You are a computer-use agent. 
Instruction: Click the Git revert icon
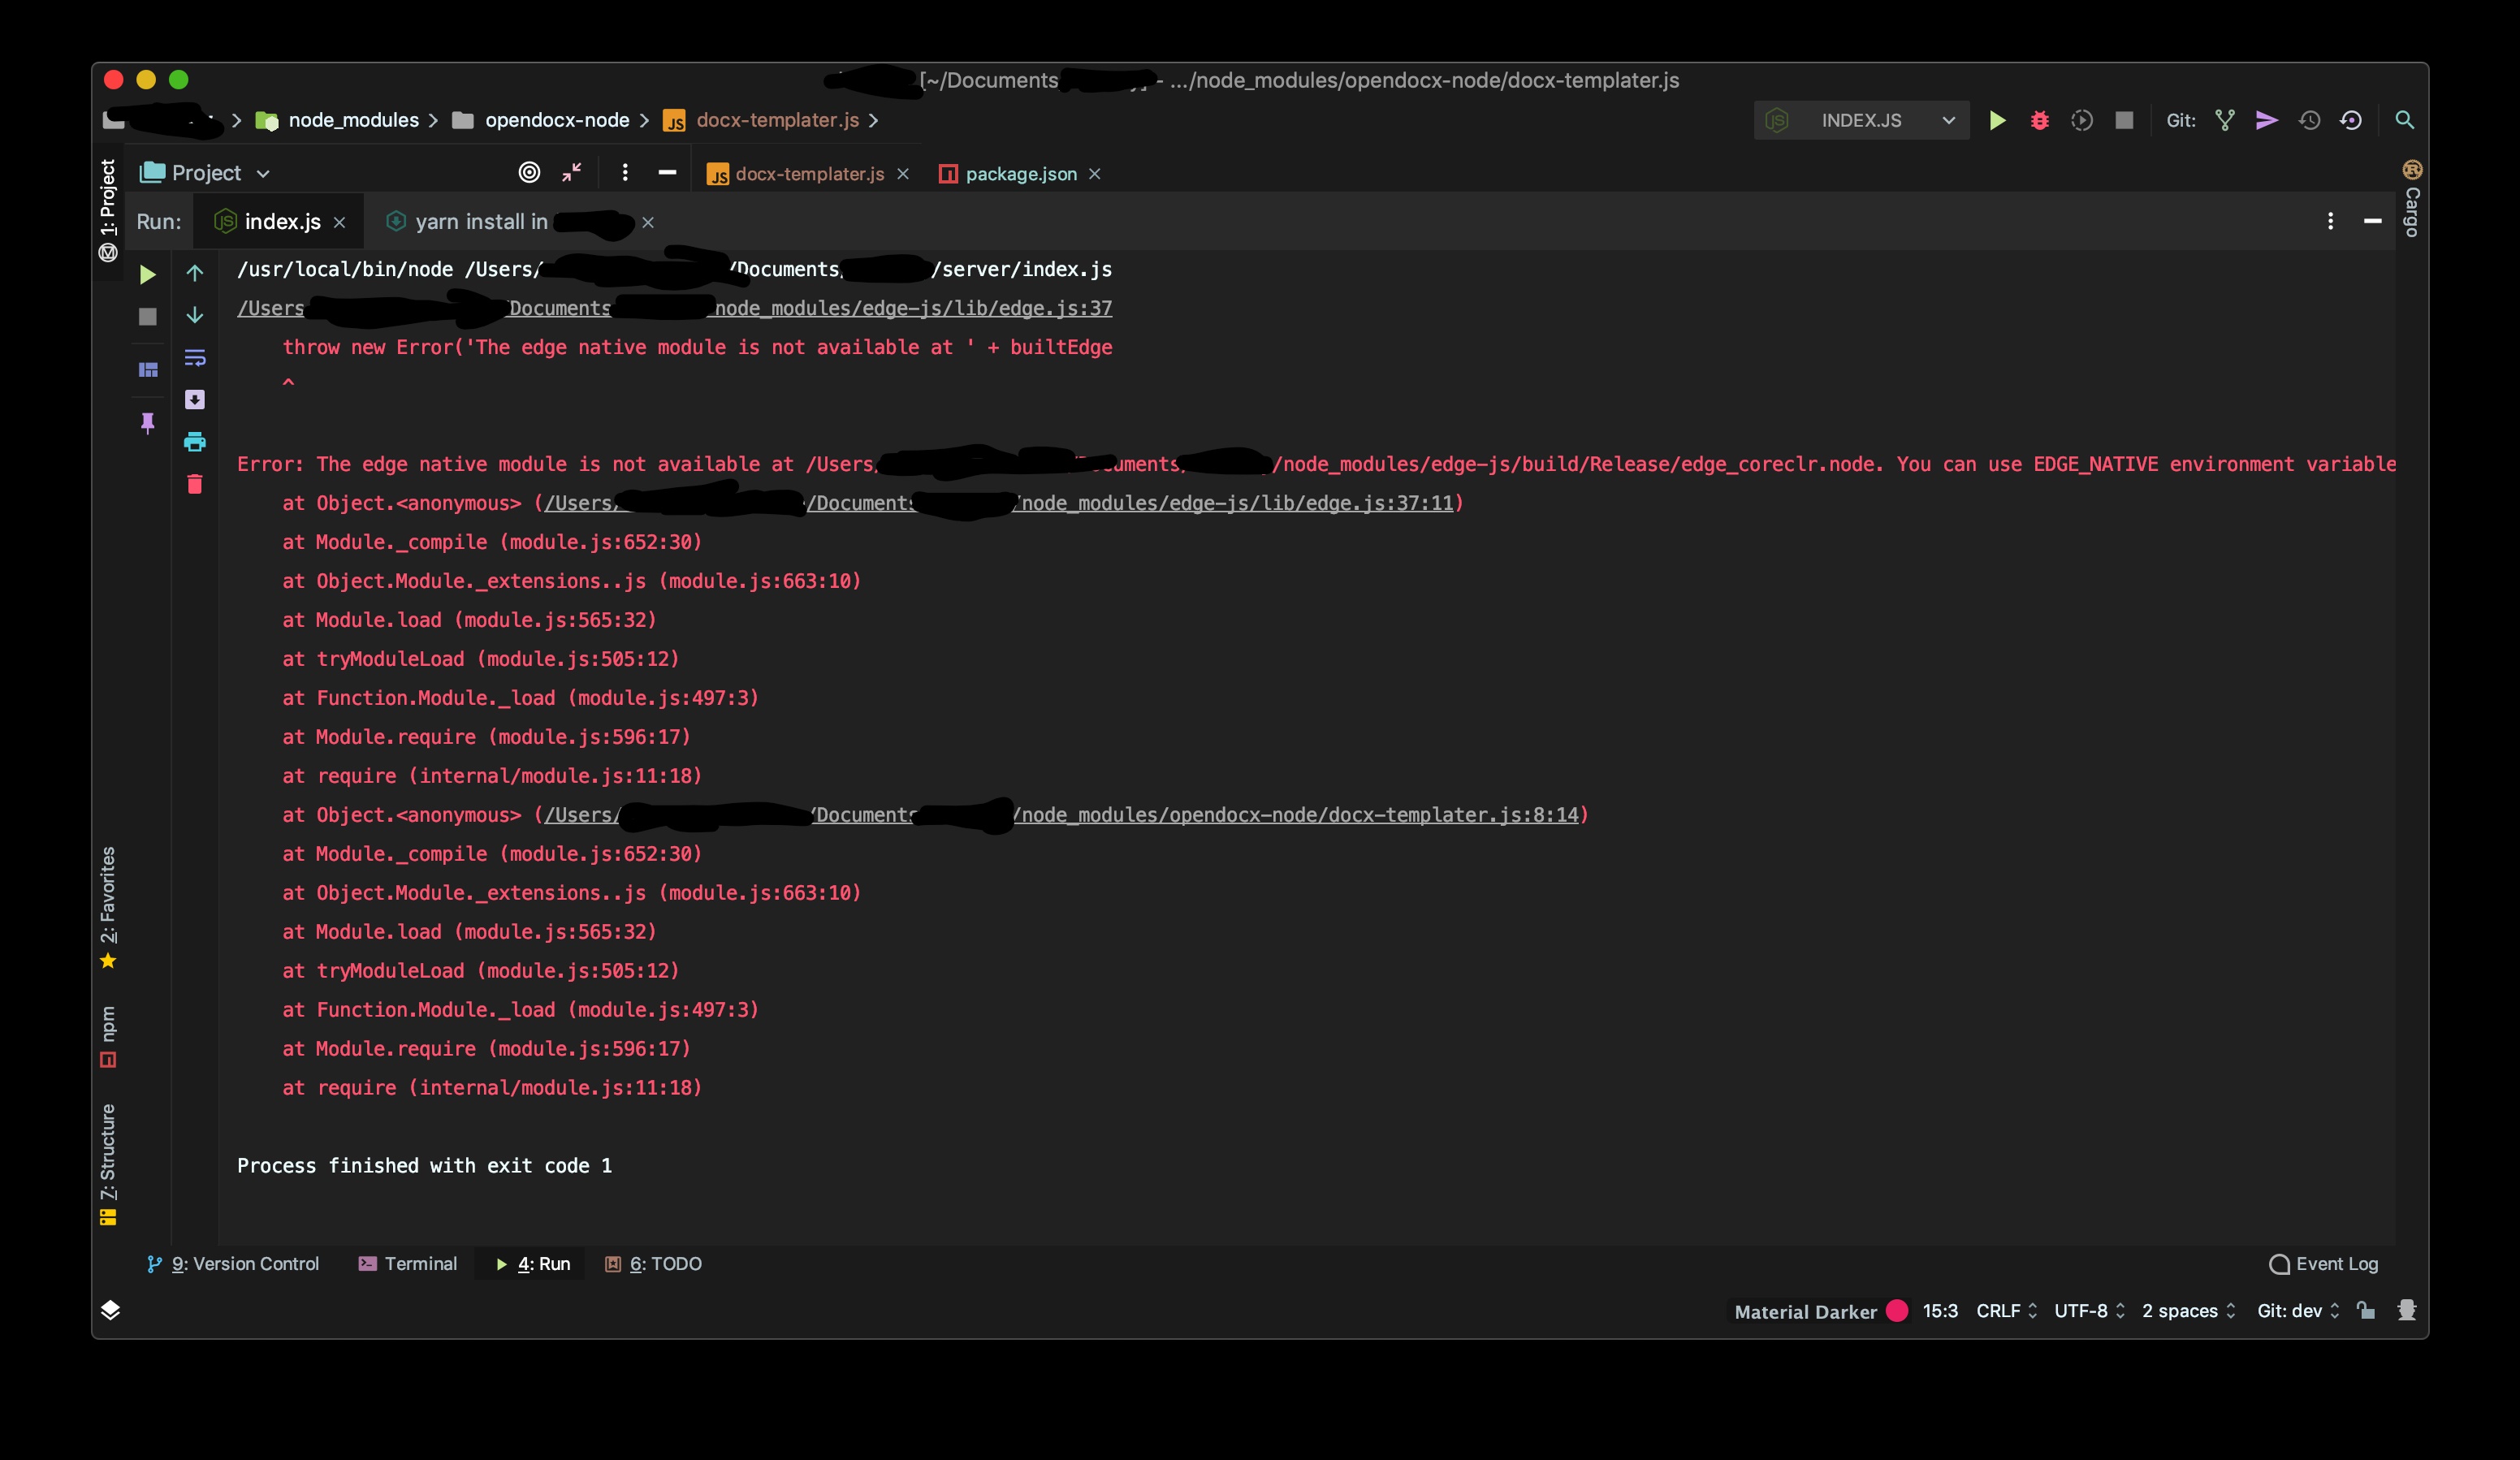coord(2351,120)
